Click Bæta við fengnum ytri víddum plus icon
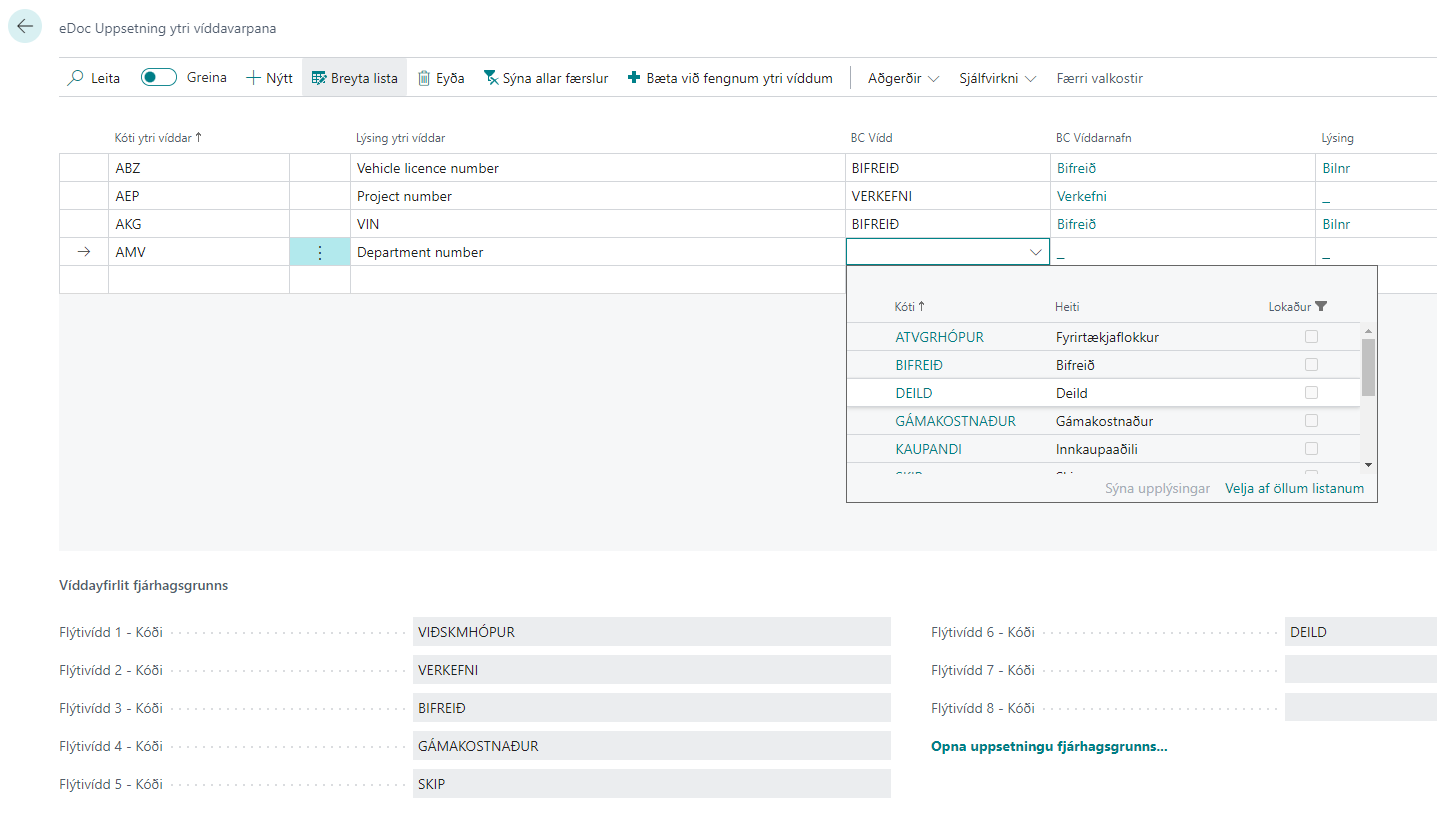Screen dimensions: 1437x820 pos(634,78)
